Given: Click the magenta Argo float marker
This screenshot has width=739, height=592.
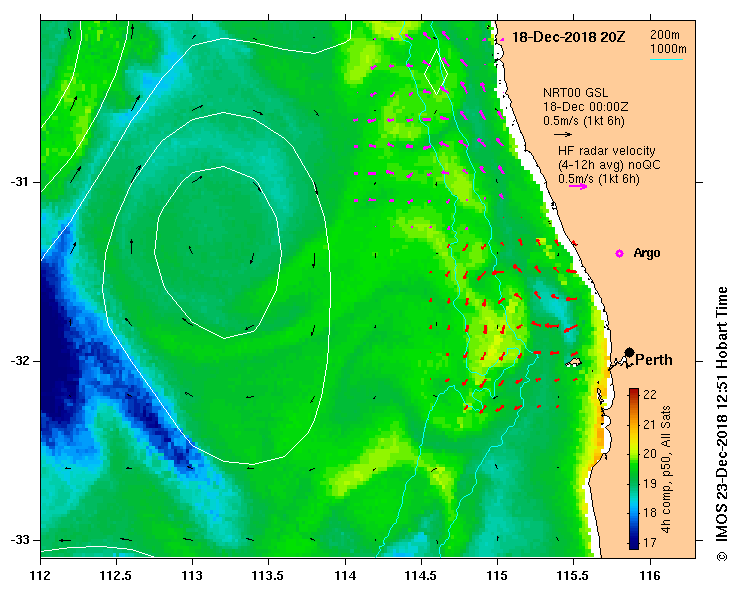Looking at the screenshot, I should [619, 254].
